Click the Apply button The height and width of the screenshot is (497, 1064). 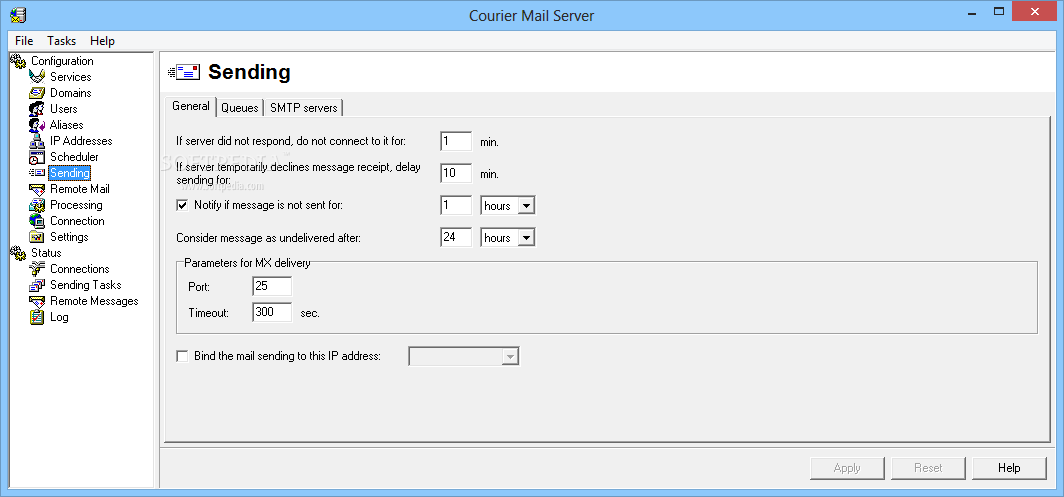point(847,468)
